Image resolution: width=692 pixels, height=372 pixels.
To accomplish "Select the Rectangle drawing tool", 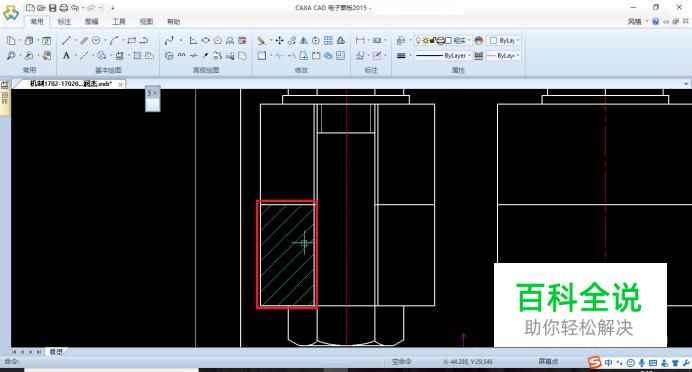I will coord(132,41).
